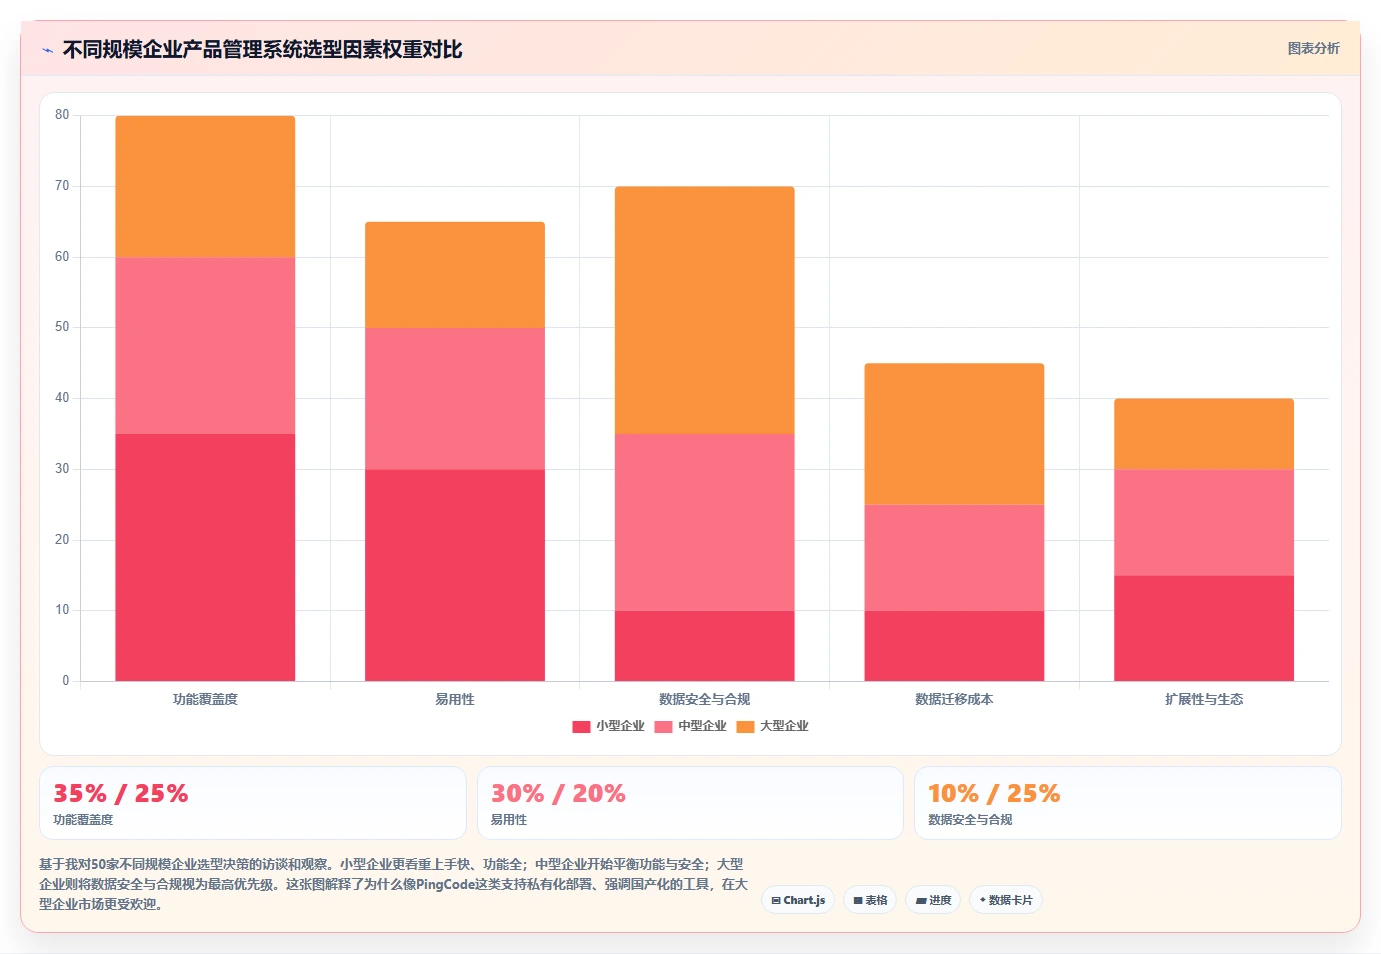Toggle the 大型企业 legend item

[772, 726]
